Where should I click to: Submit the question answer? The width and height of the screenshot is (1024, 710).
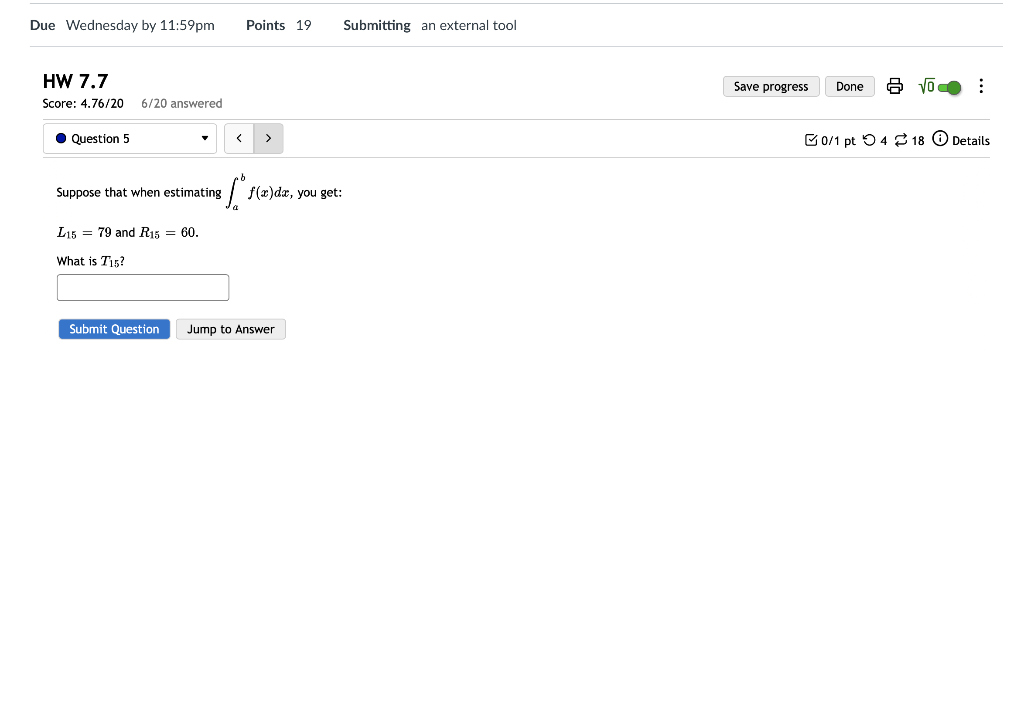tap(114, 329)
